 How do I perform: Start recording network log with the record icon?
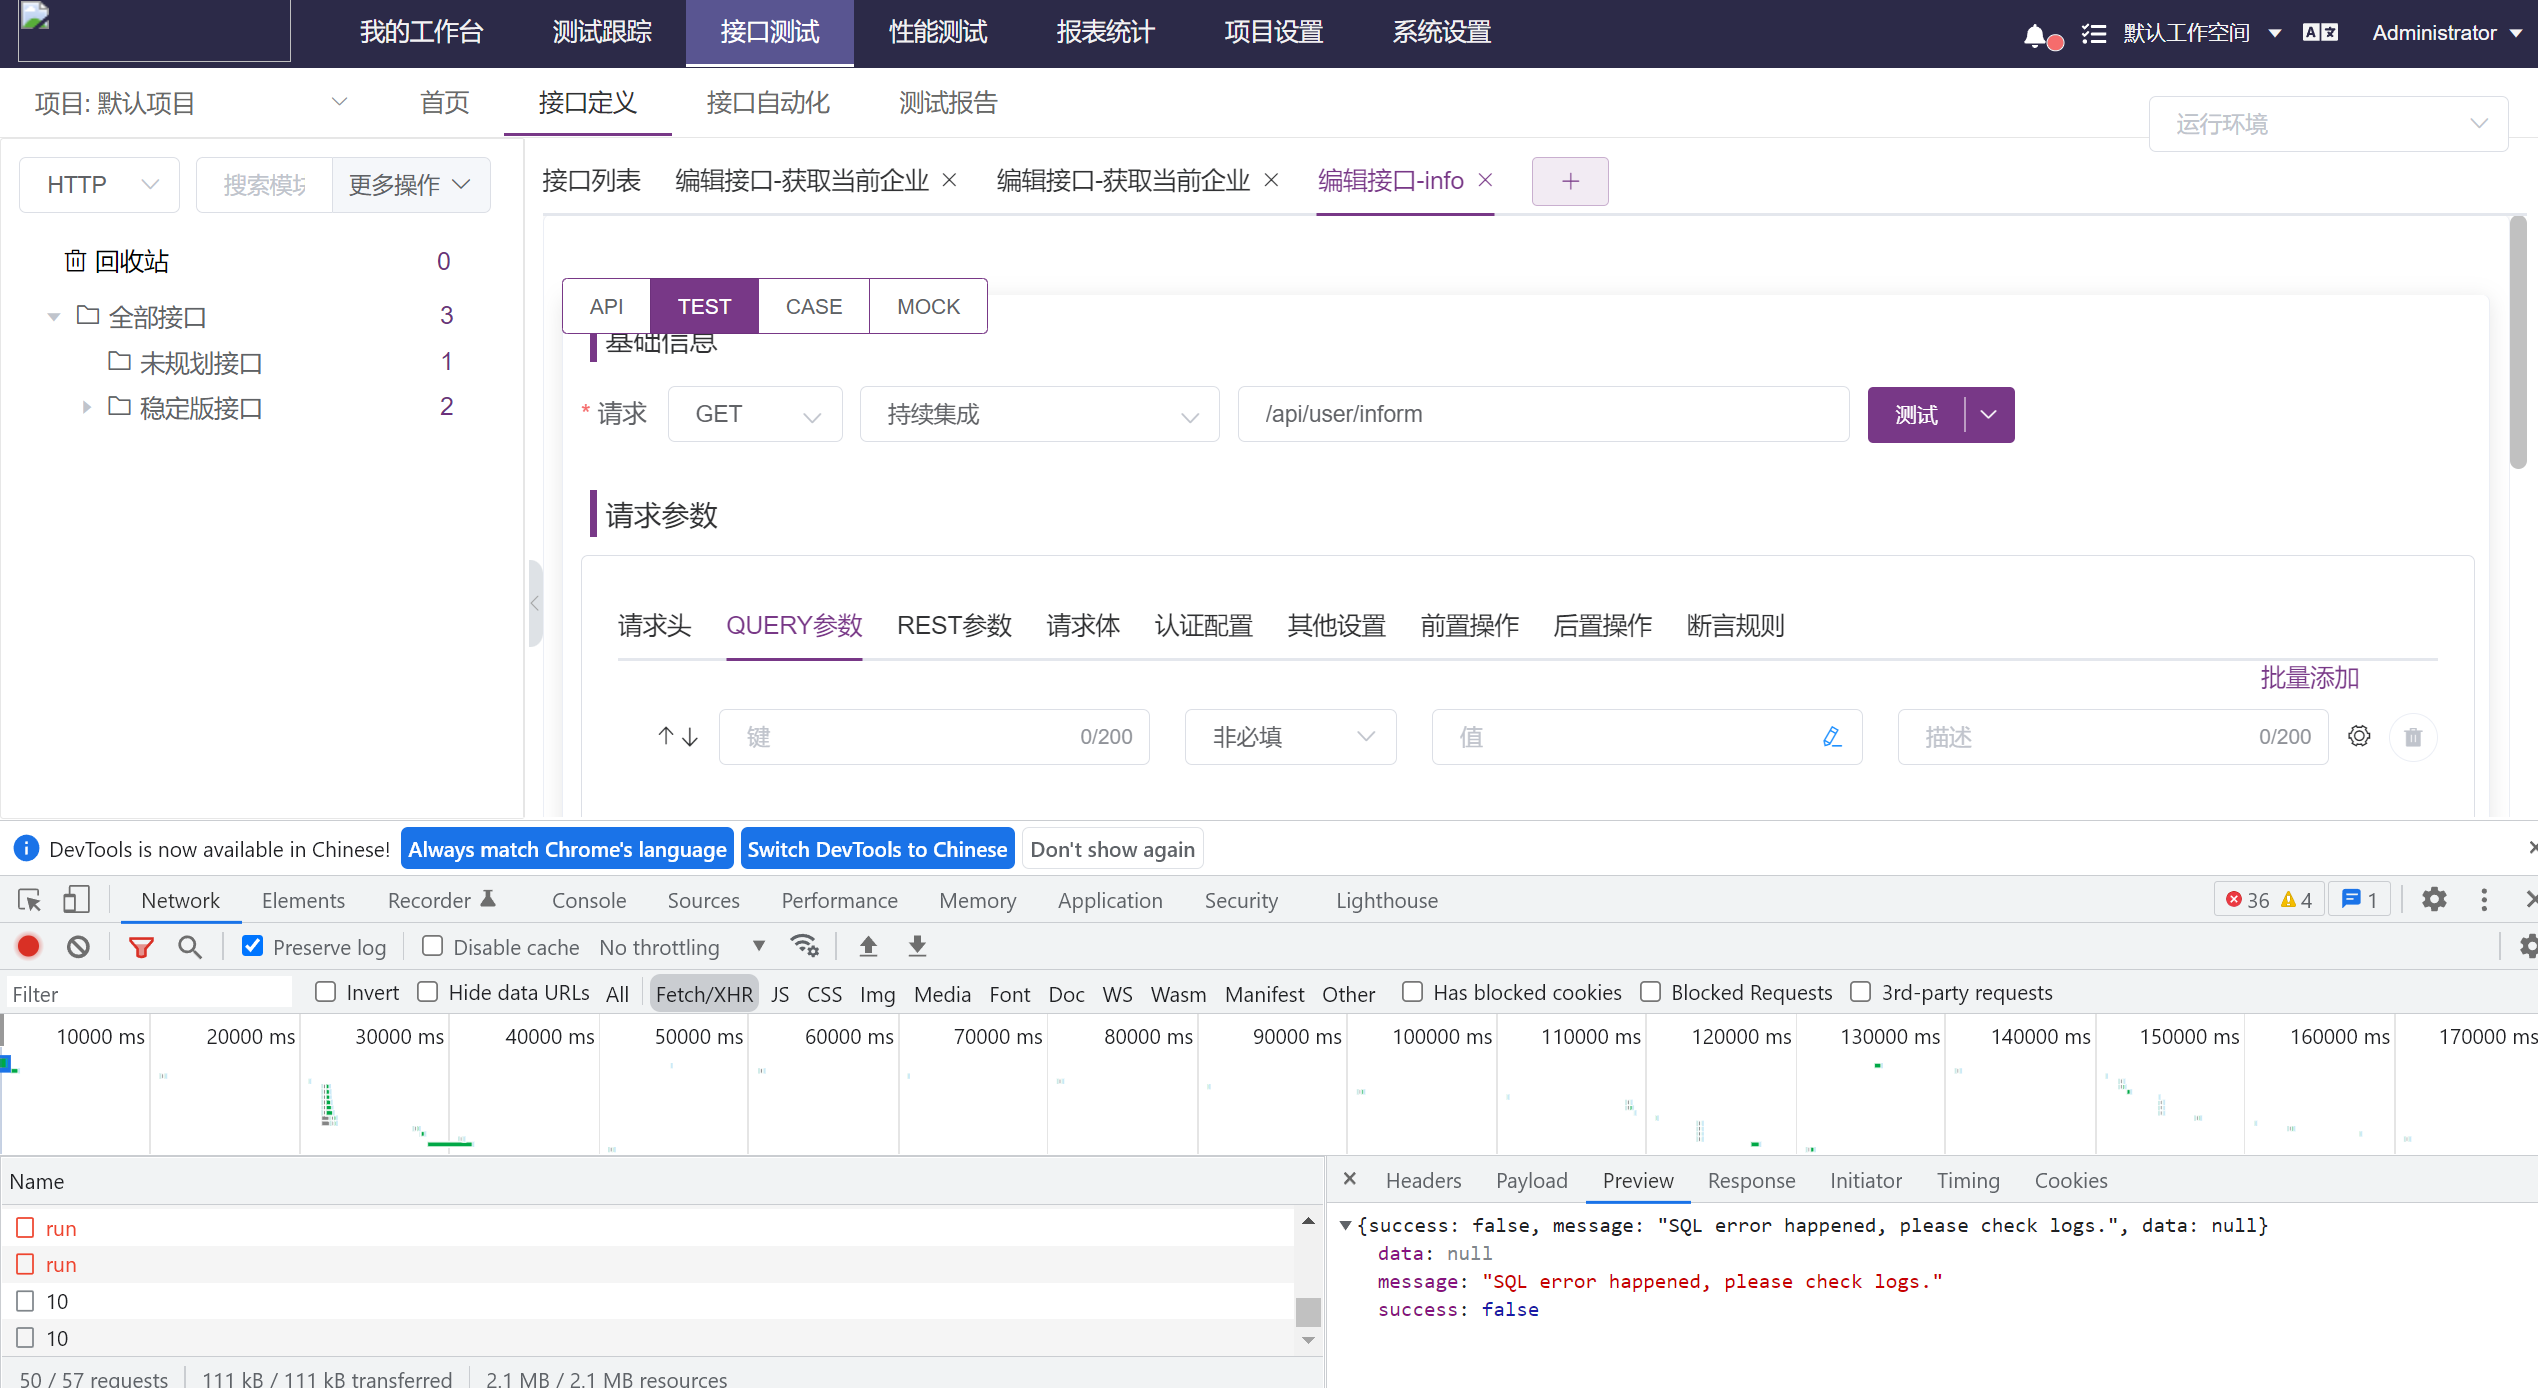[x=28, y=946]
